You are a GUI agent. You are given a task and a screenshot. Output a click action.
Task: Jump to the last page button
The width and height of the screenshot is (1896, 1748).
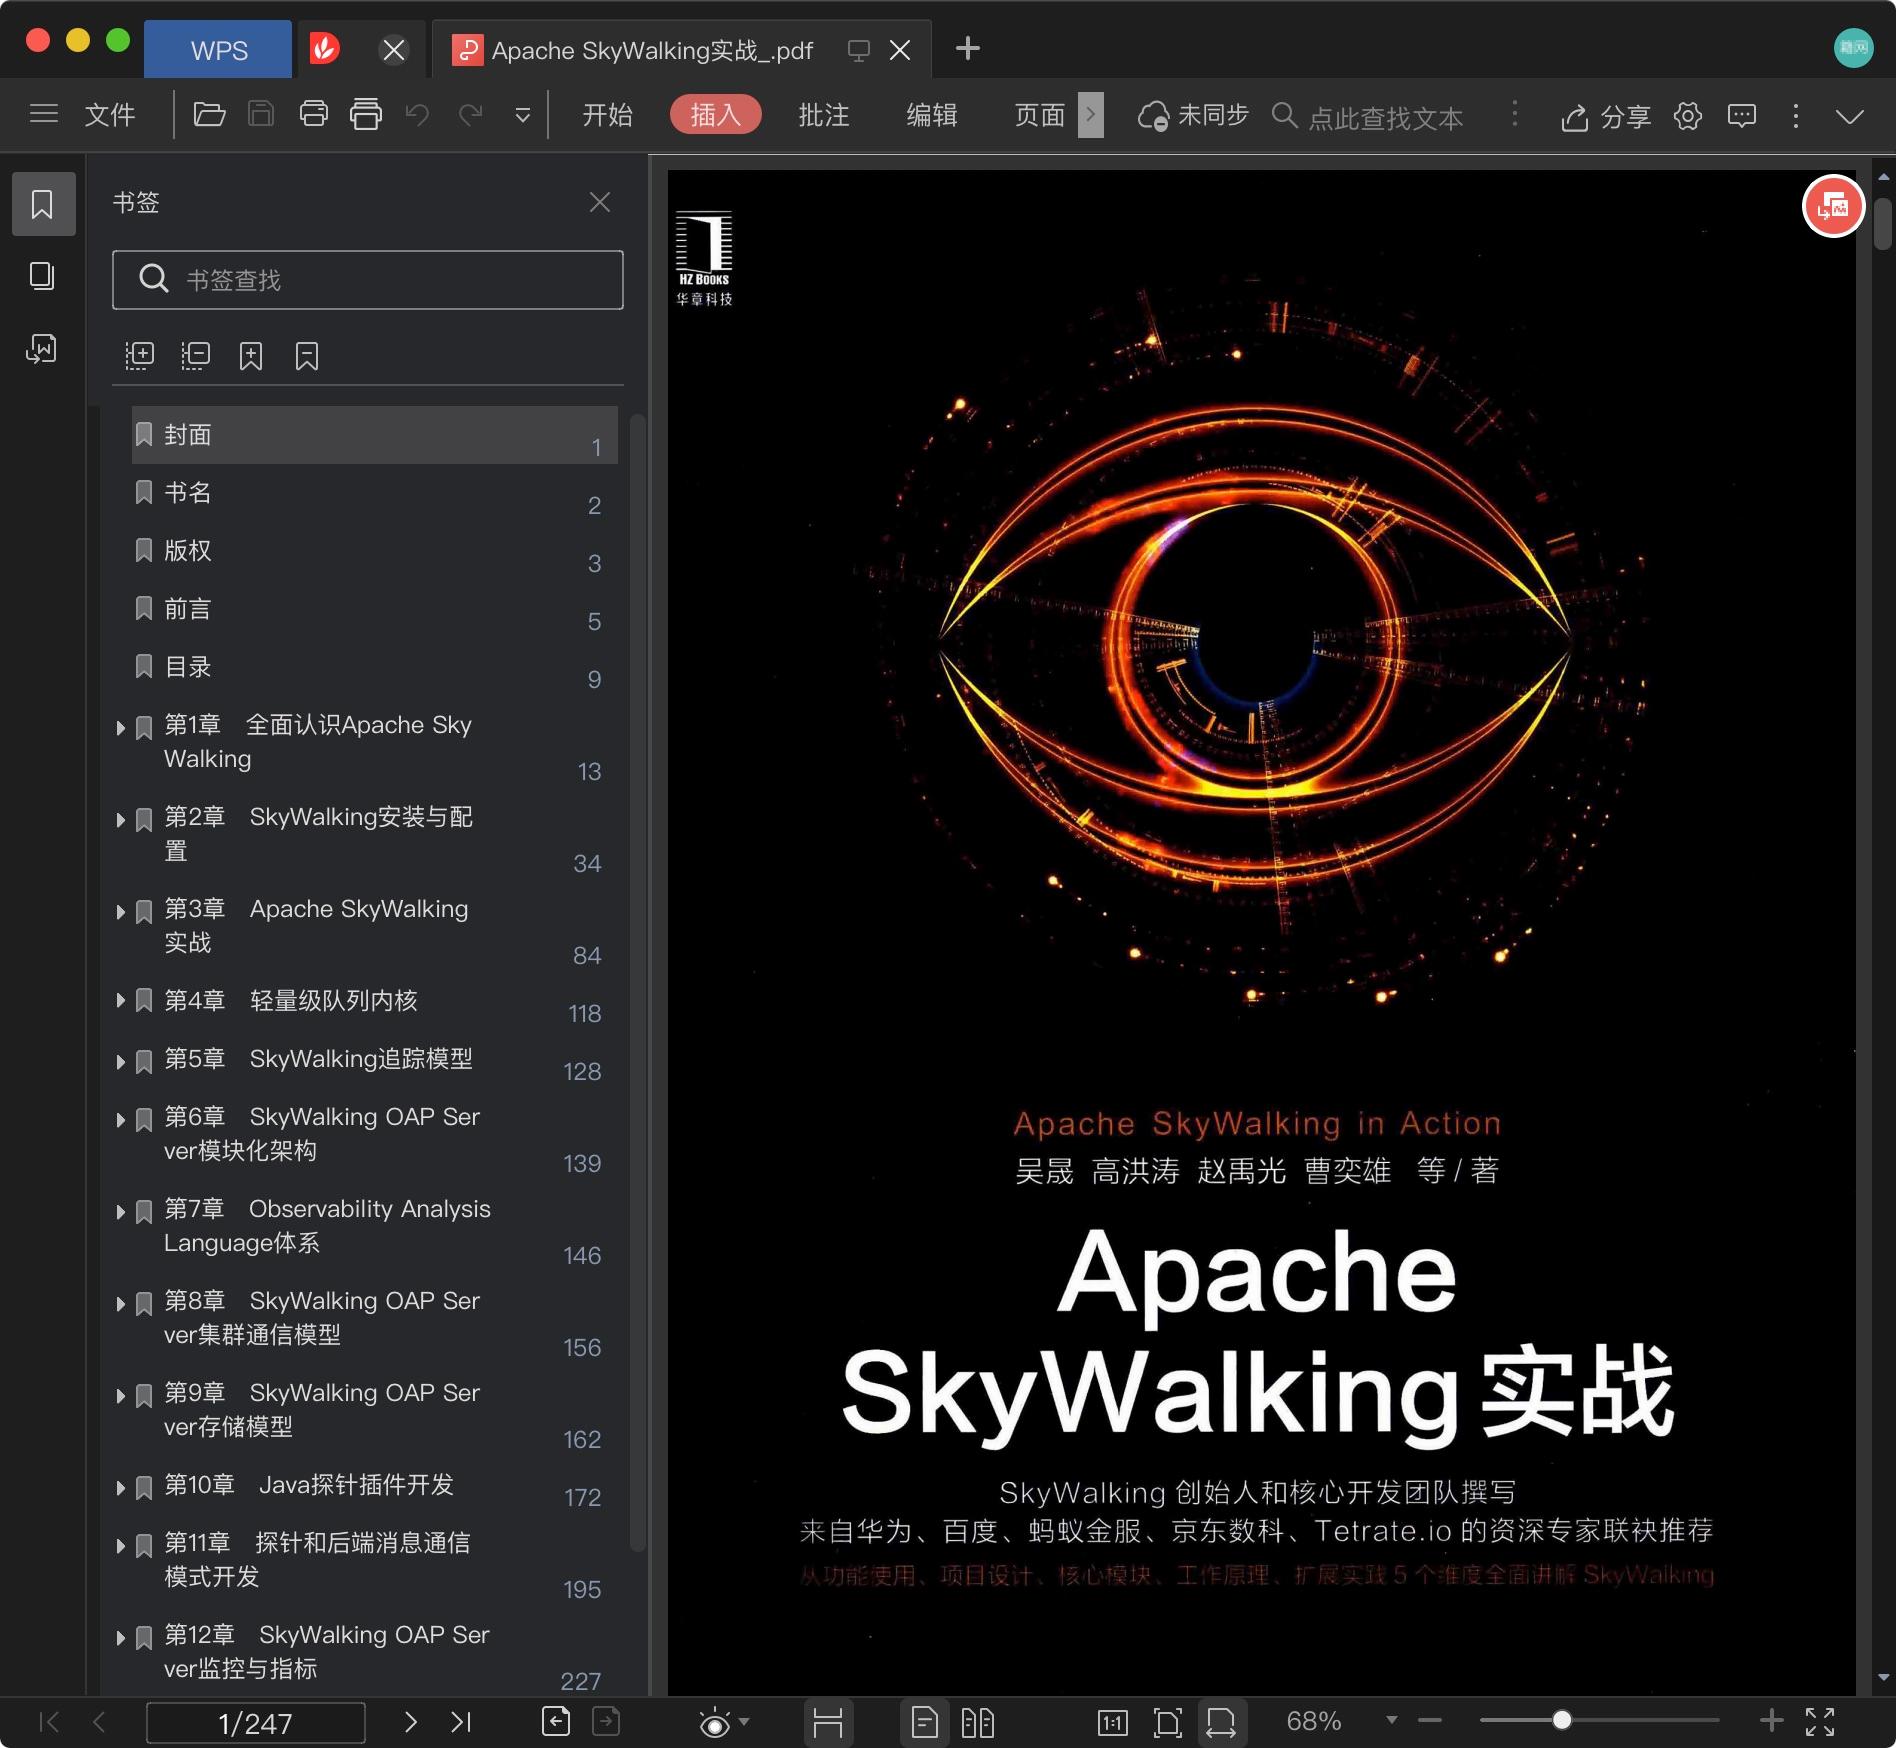tap(460, 1721)
